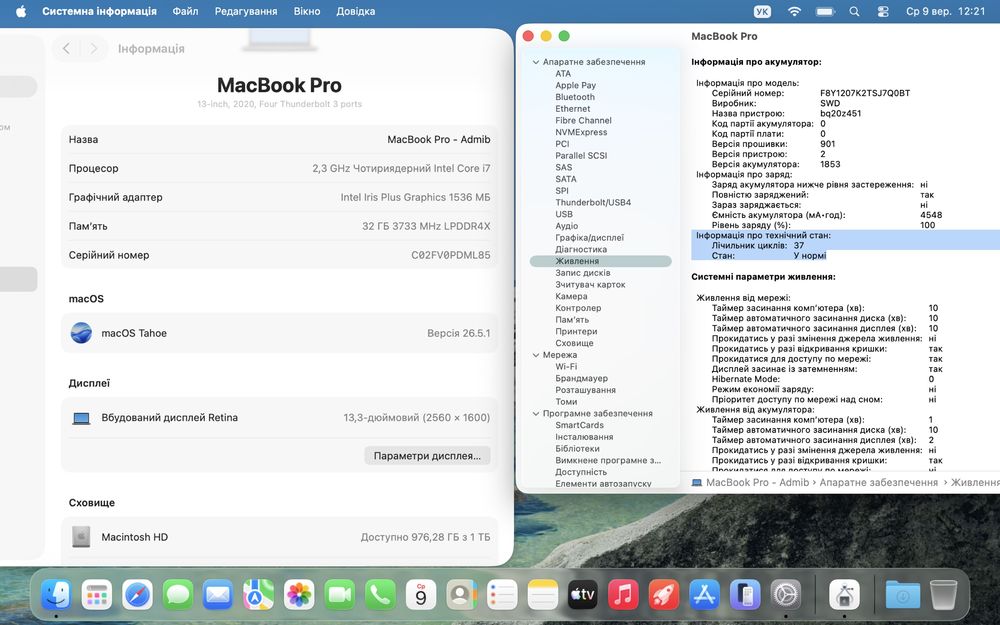Click the Macintosh HD storage row
The image size is (1000, 625).
tap(279, 537)
